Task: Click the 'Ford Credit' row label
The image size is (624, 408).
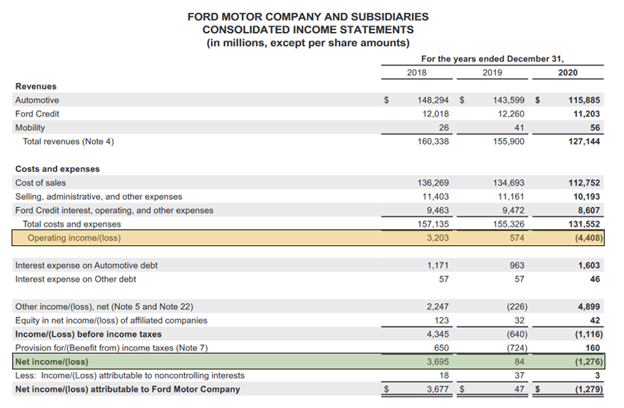Action: [37, 114]
